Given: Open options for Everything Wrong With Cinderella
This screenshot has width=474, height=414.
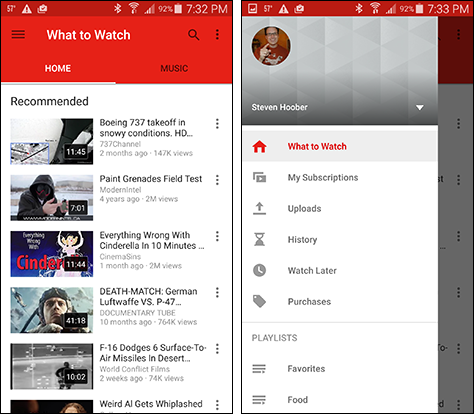Looking at the screenshot, I should click(x=217, y=236).
